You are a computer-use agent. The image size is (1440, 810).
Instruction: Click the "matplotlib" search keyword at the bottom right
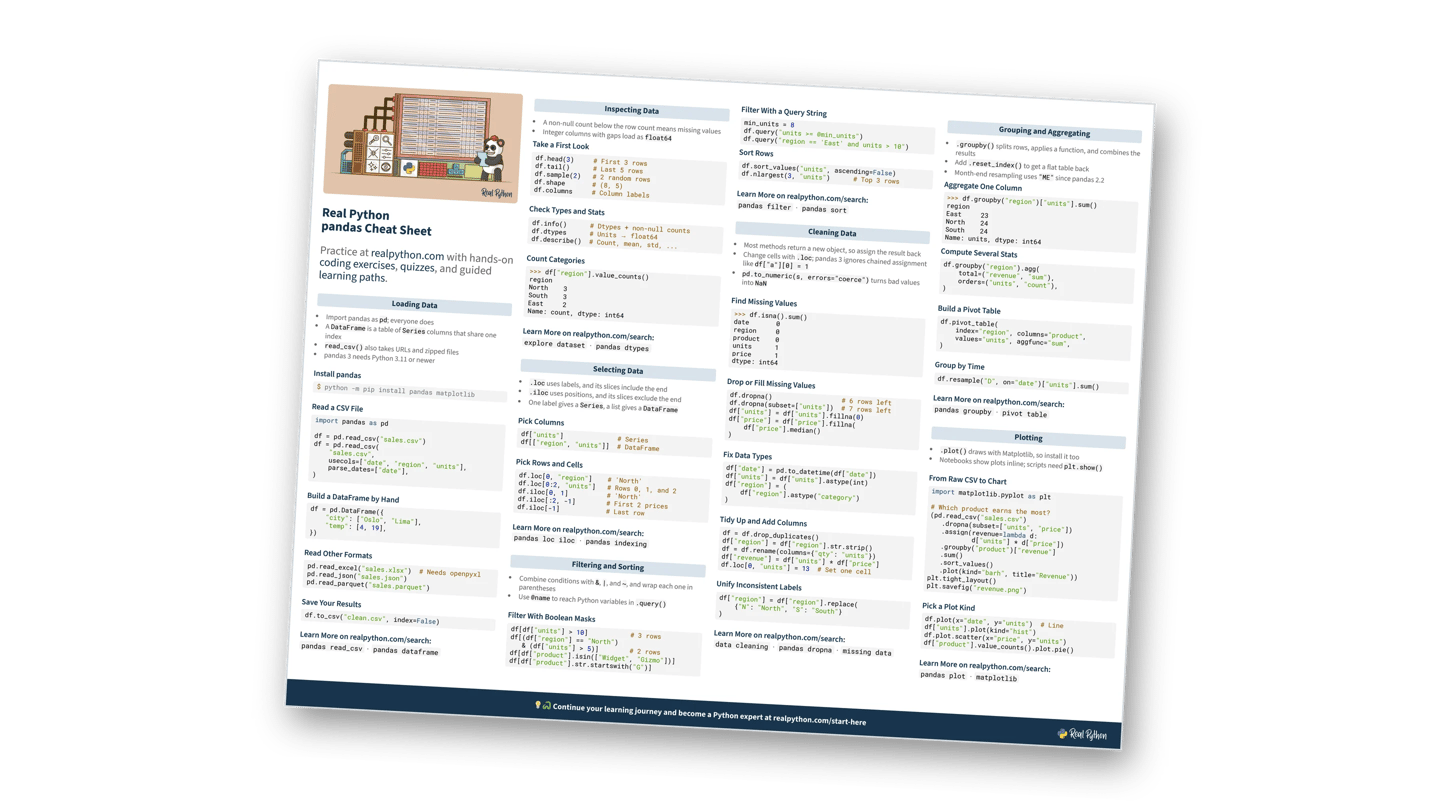(998, 678)
